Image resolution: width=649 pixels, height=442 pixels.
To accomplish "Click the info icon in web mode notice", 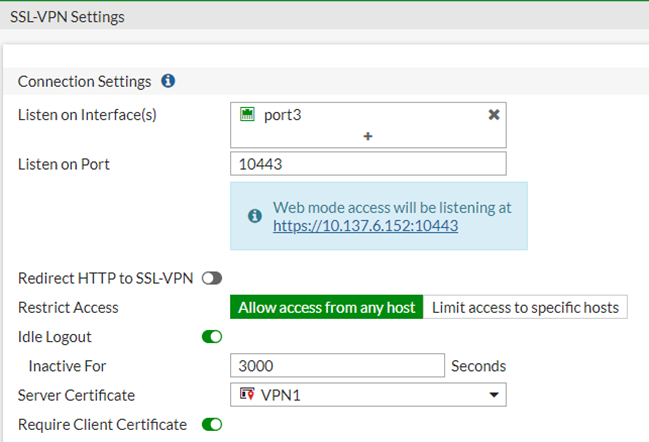I will pos(255,216).
